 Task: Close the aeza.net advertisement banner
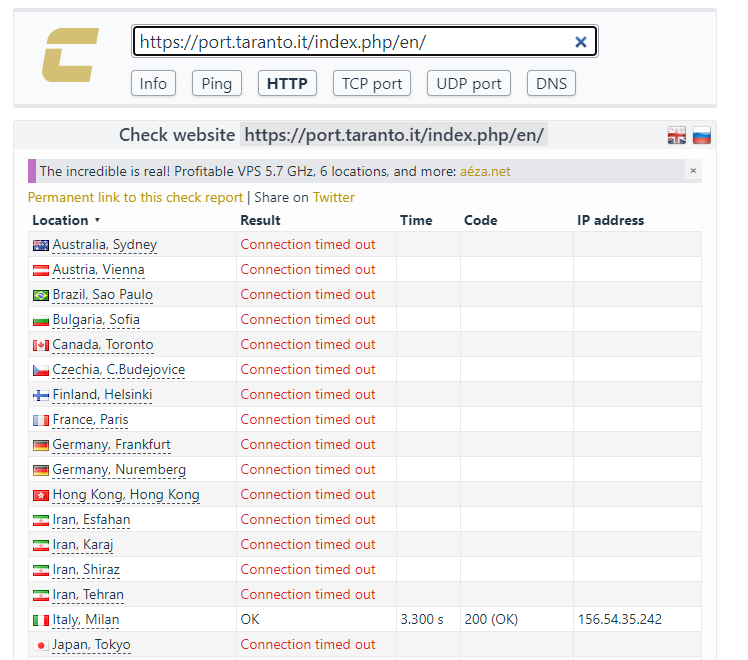(x=692, y=171)
